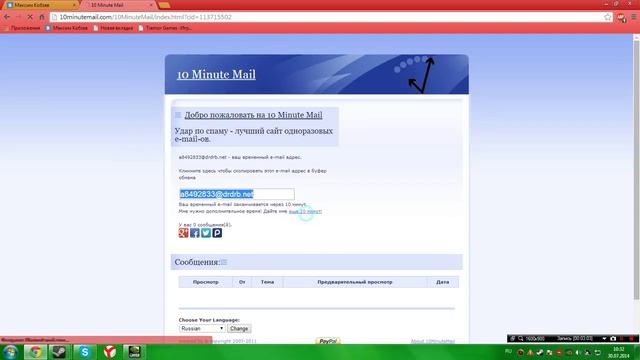This screenshot has height=360, width=640.
Task: Pause the screen recording
Action: coord(622,338)
